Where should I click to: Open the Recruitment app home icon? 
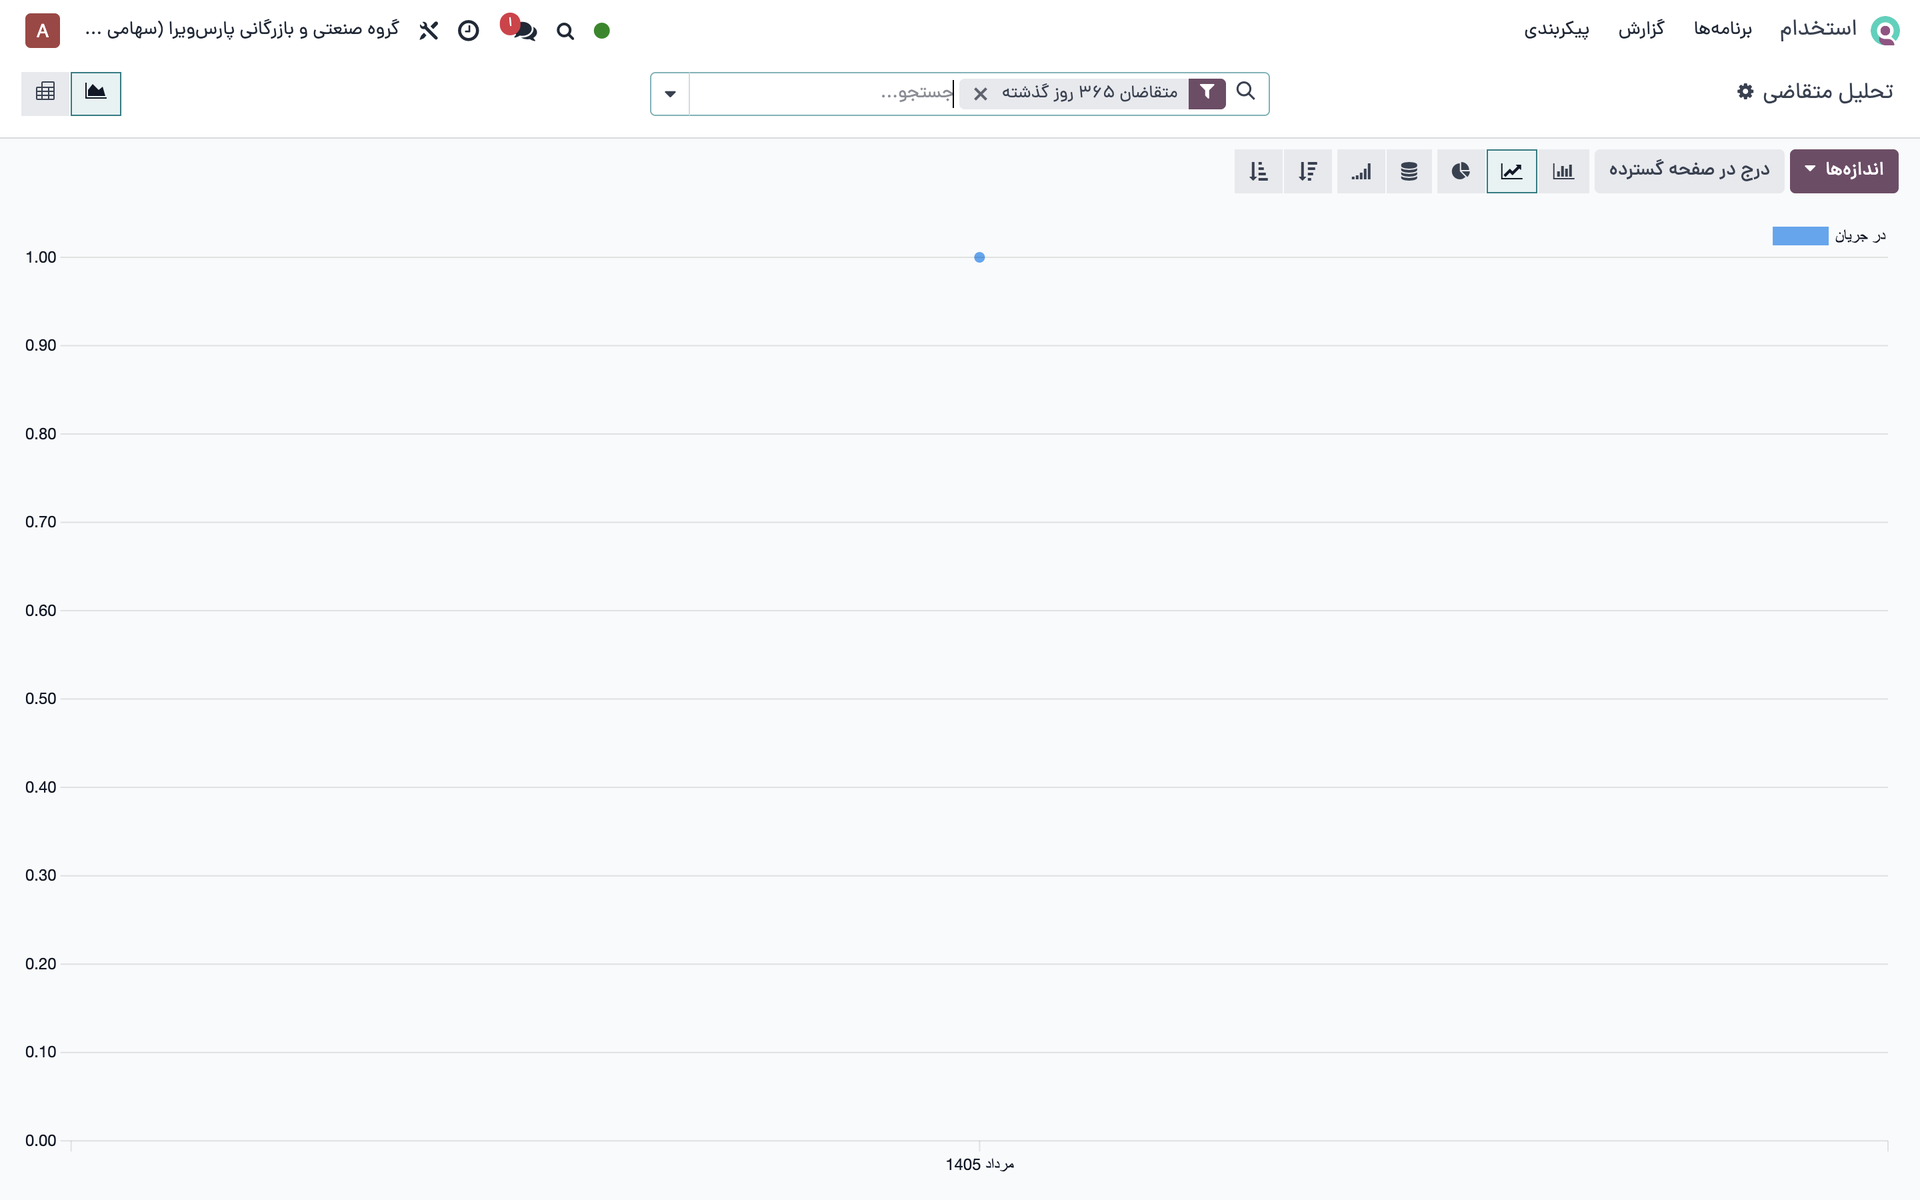pyautogui.click(x=1884, y=30)
